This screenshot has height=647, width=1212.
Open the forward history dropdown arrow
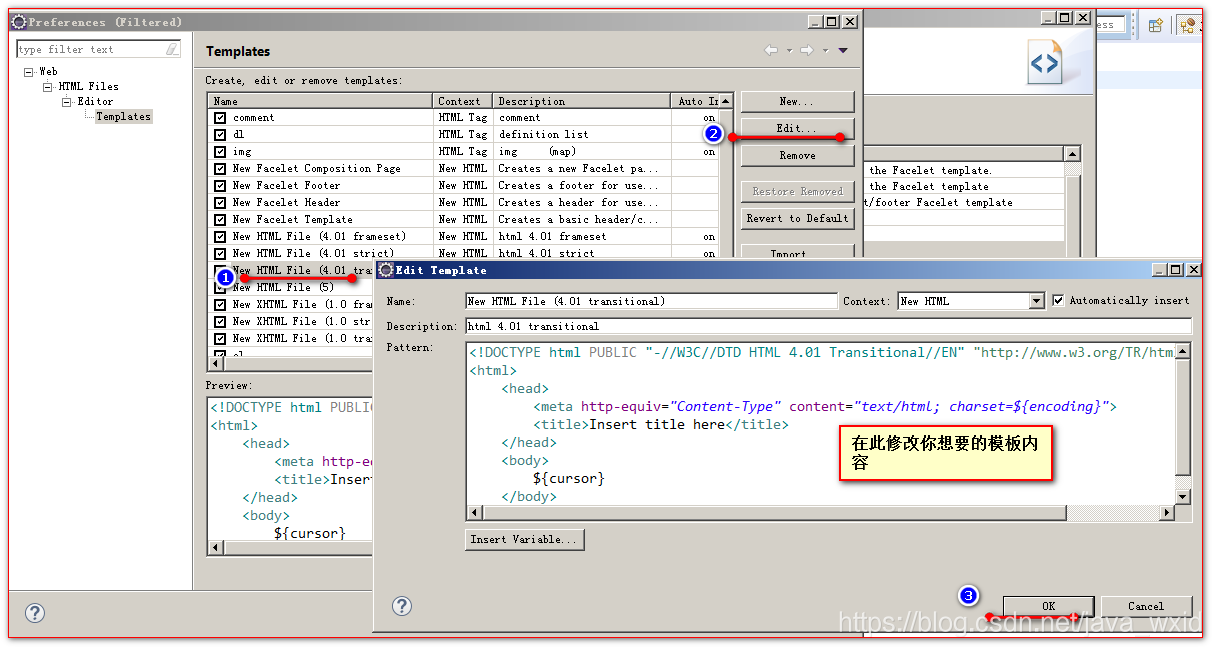(824, 51)
